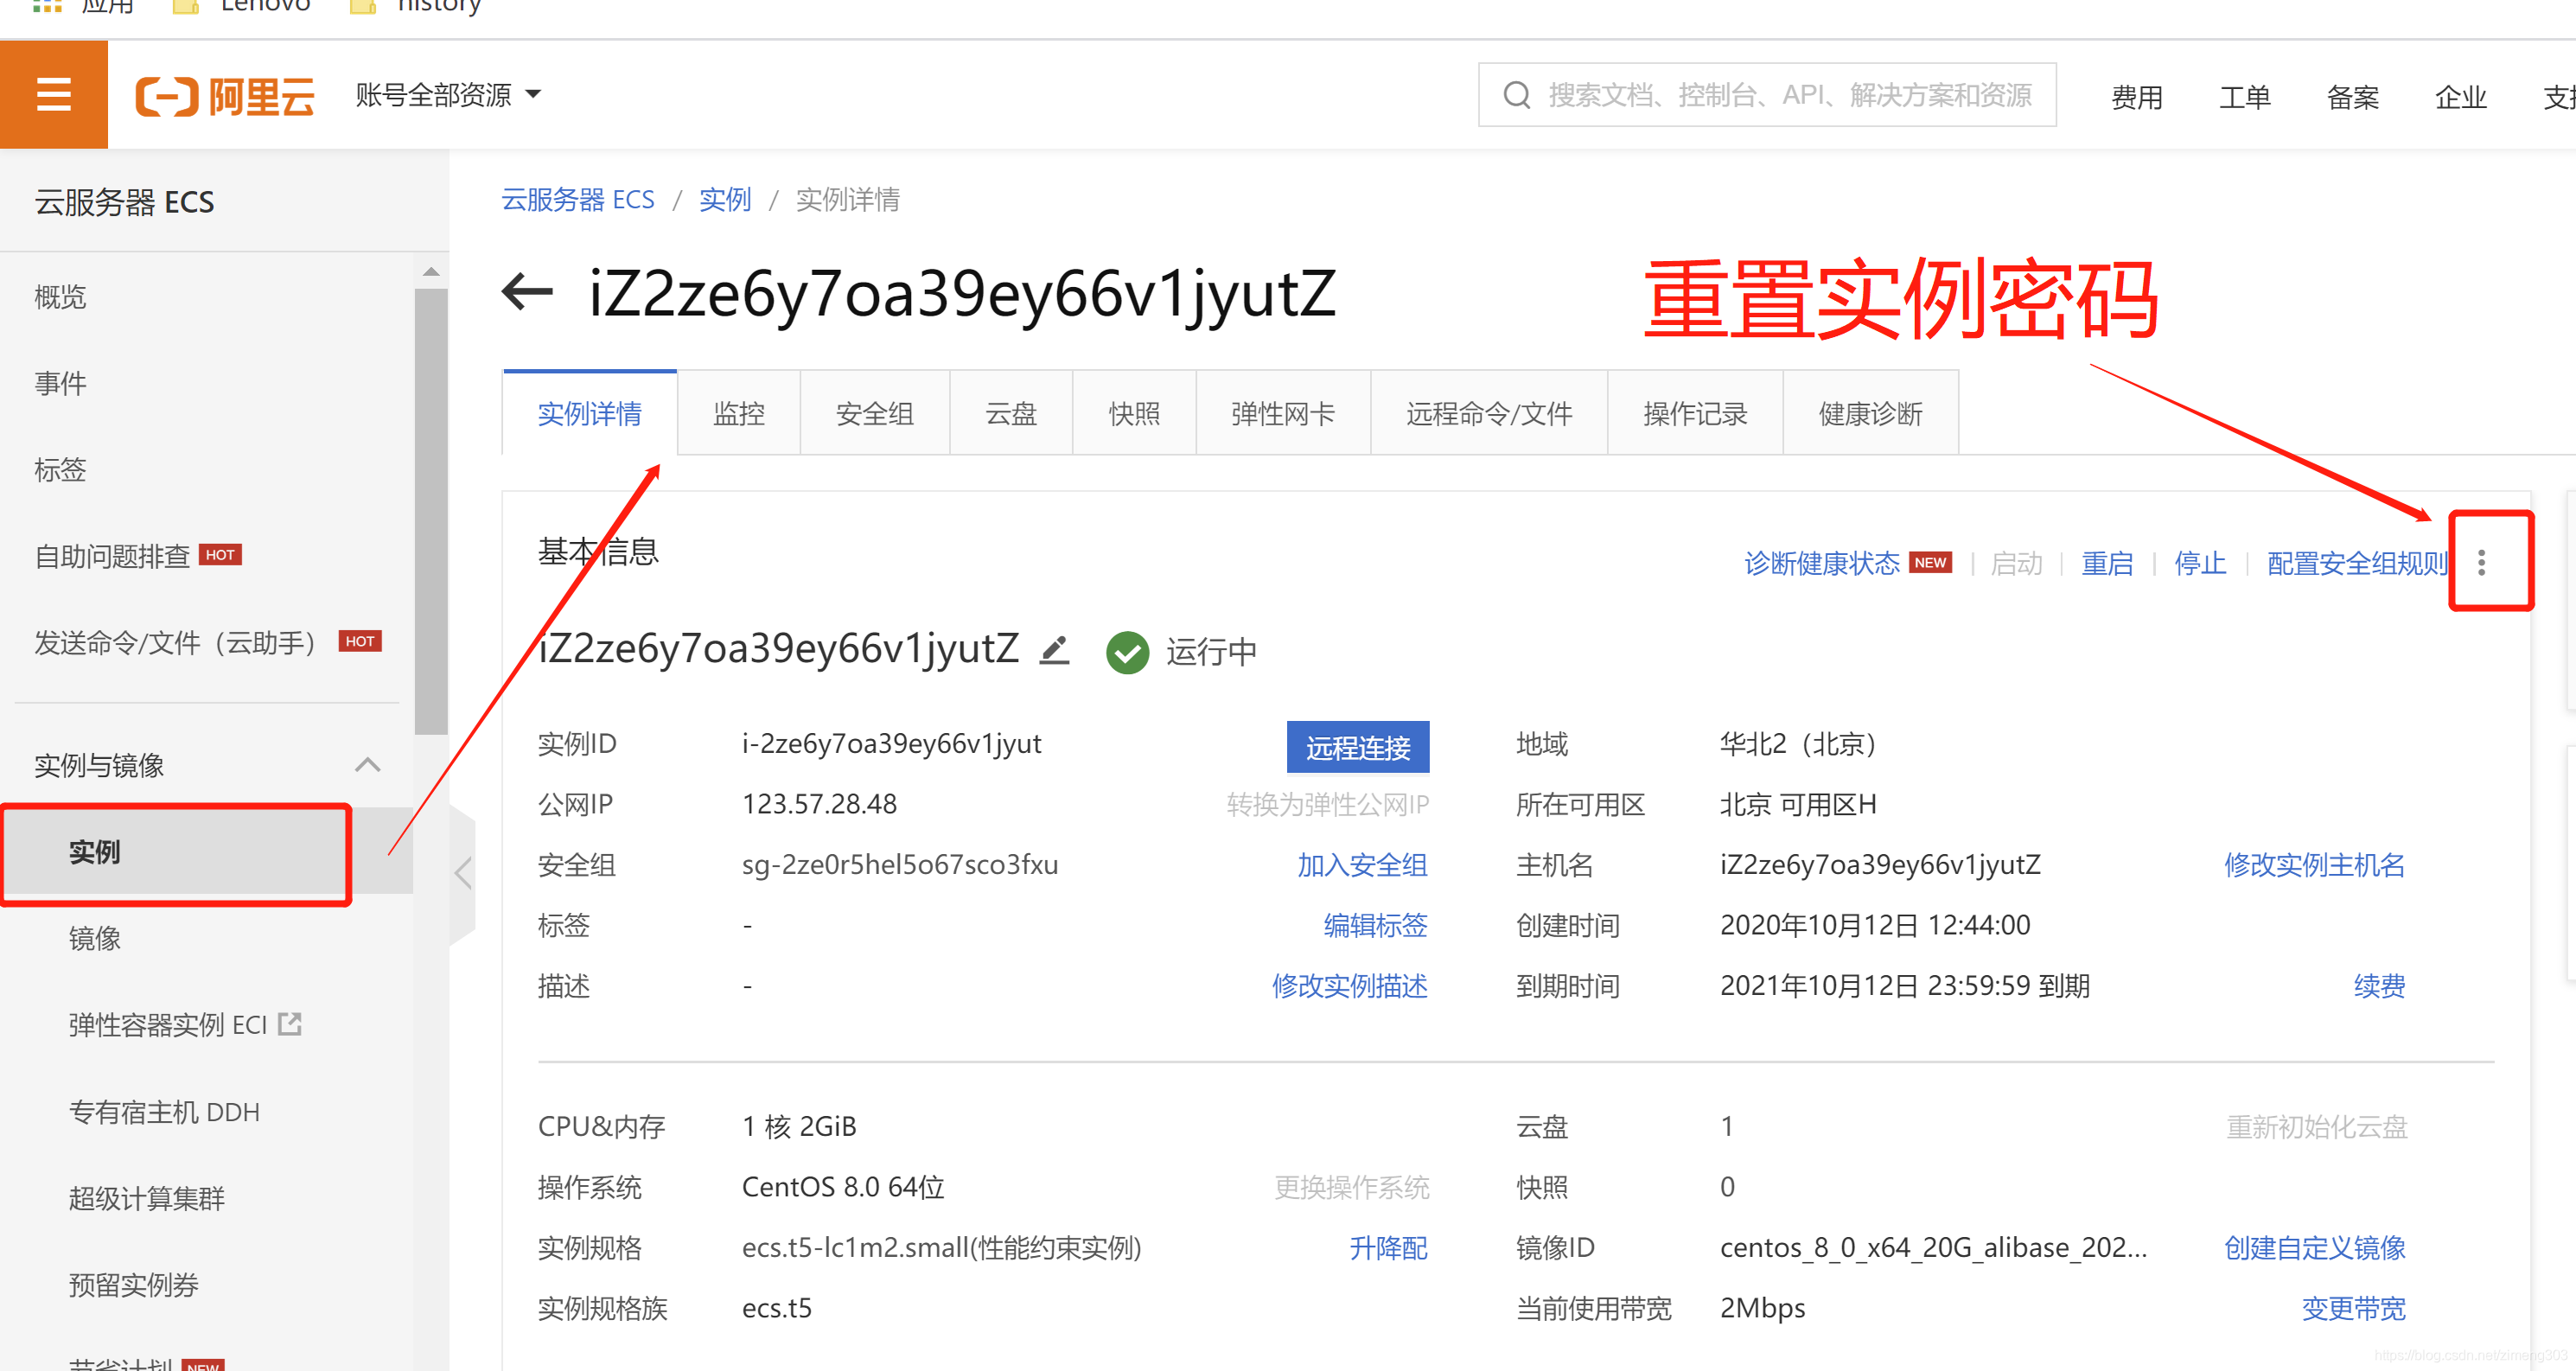The width and height of the screenshot is (2576, 1371).
Task: Open 费用 in top navigation
Action: click(2137, 97)
